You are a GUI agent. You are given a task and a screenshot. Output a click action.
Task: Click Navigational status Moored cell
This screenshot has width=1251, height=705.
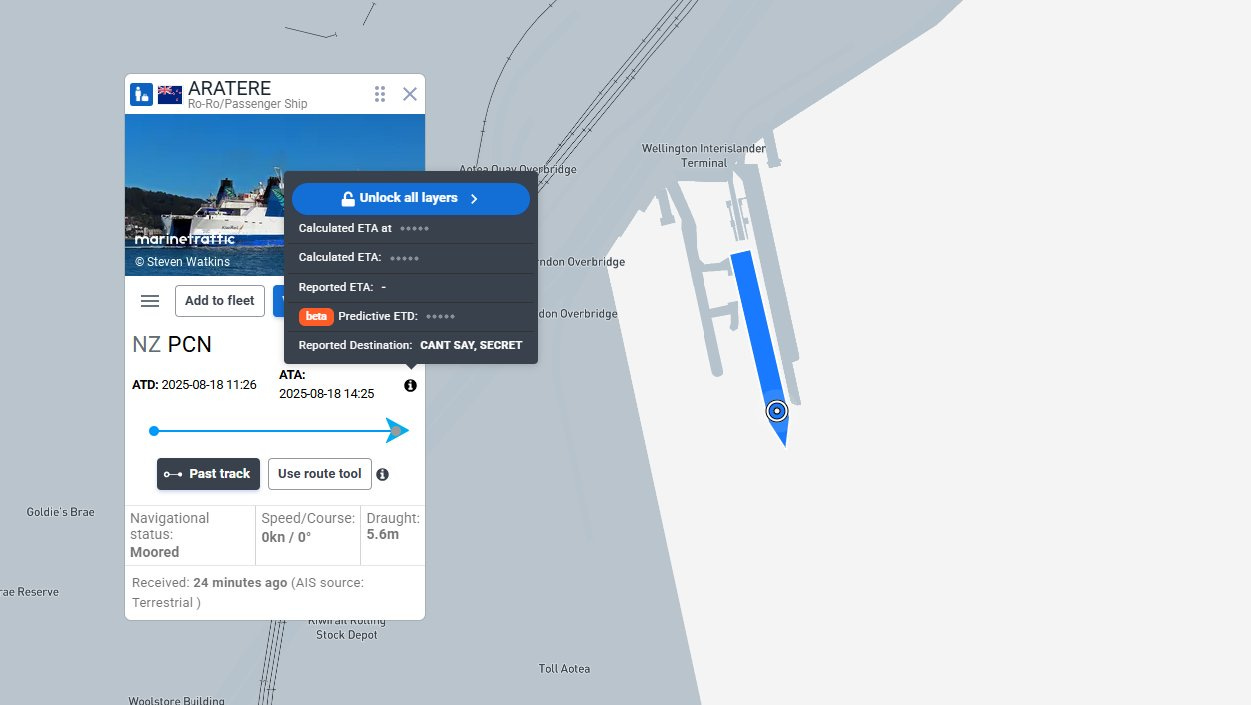[190, 535]
